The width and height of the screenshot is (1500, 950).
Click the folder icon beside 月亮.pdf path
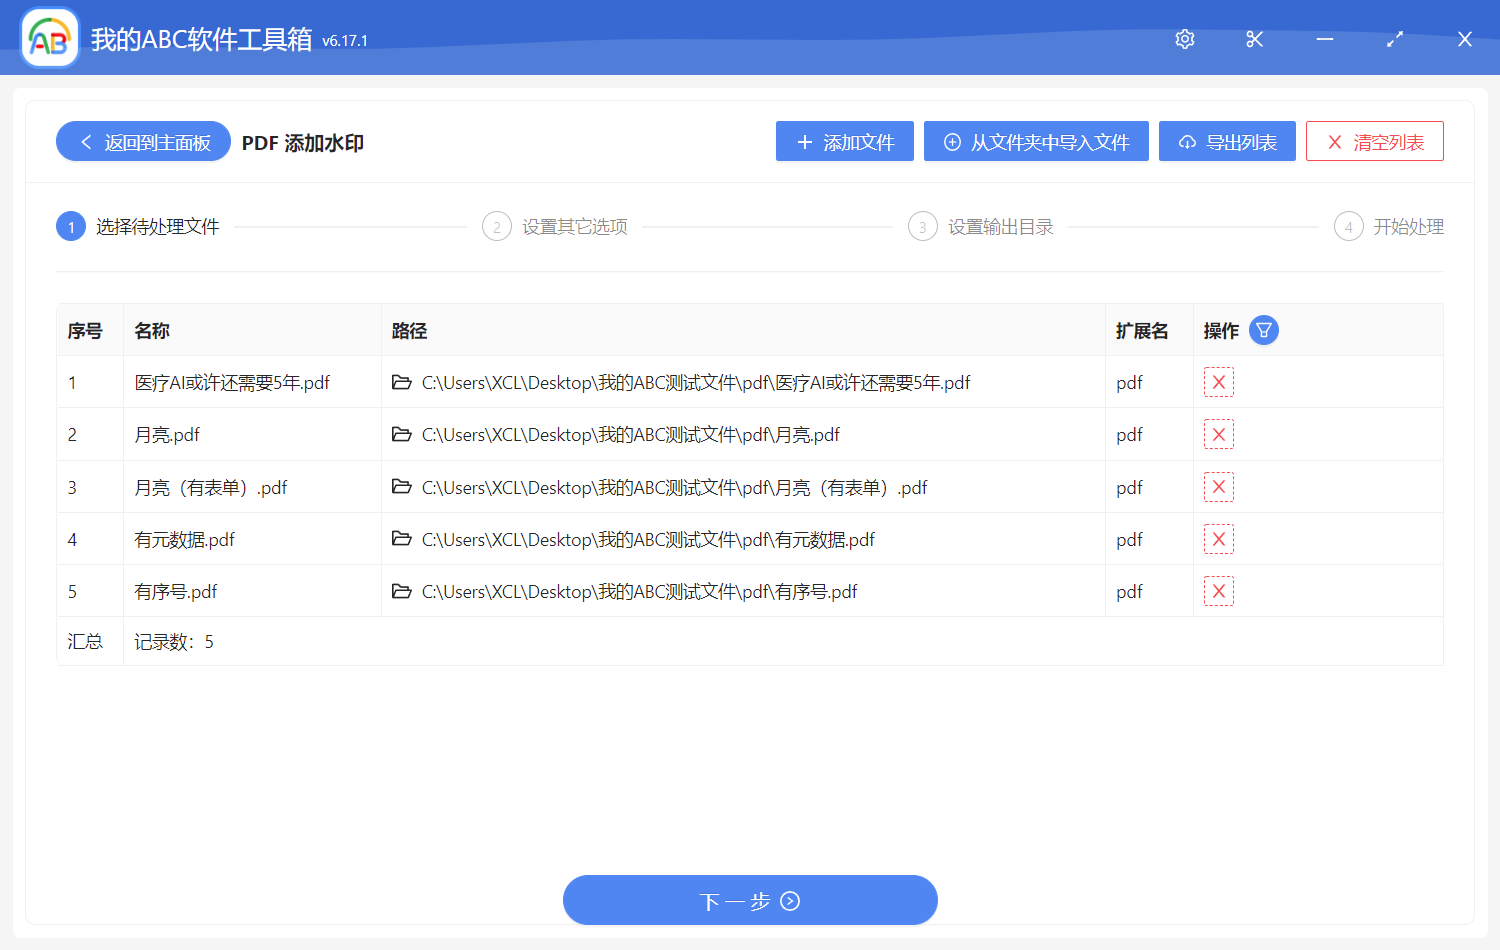401,434
